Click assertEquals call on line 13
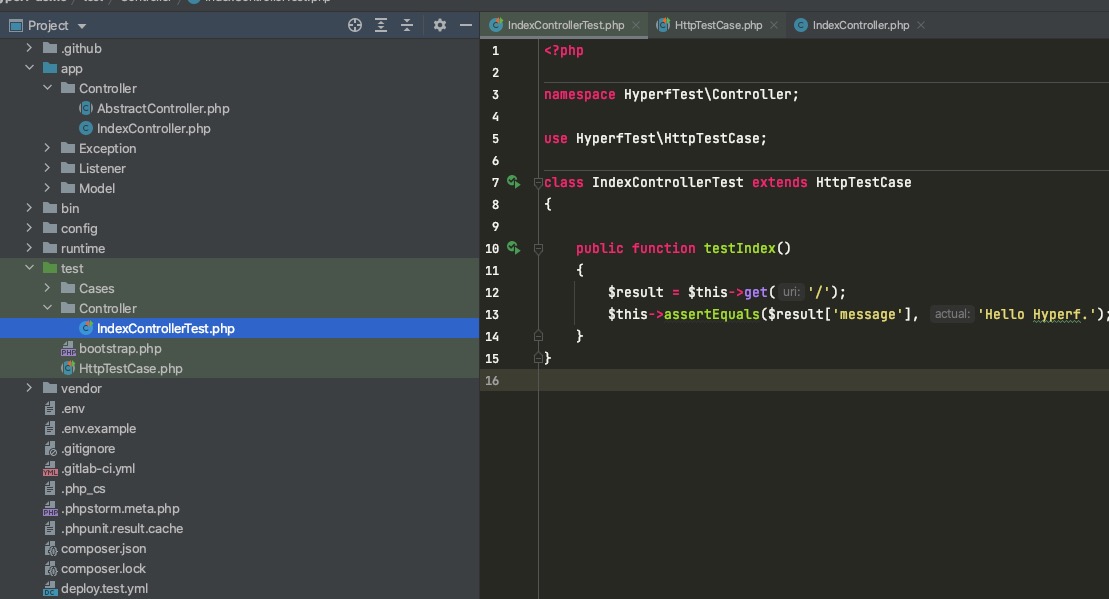The width and height of the screenshot is (1109, 599). [711, 314]
